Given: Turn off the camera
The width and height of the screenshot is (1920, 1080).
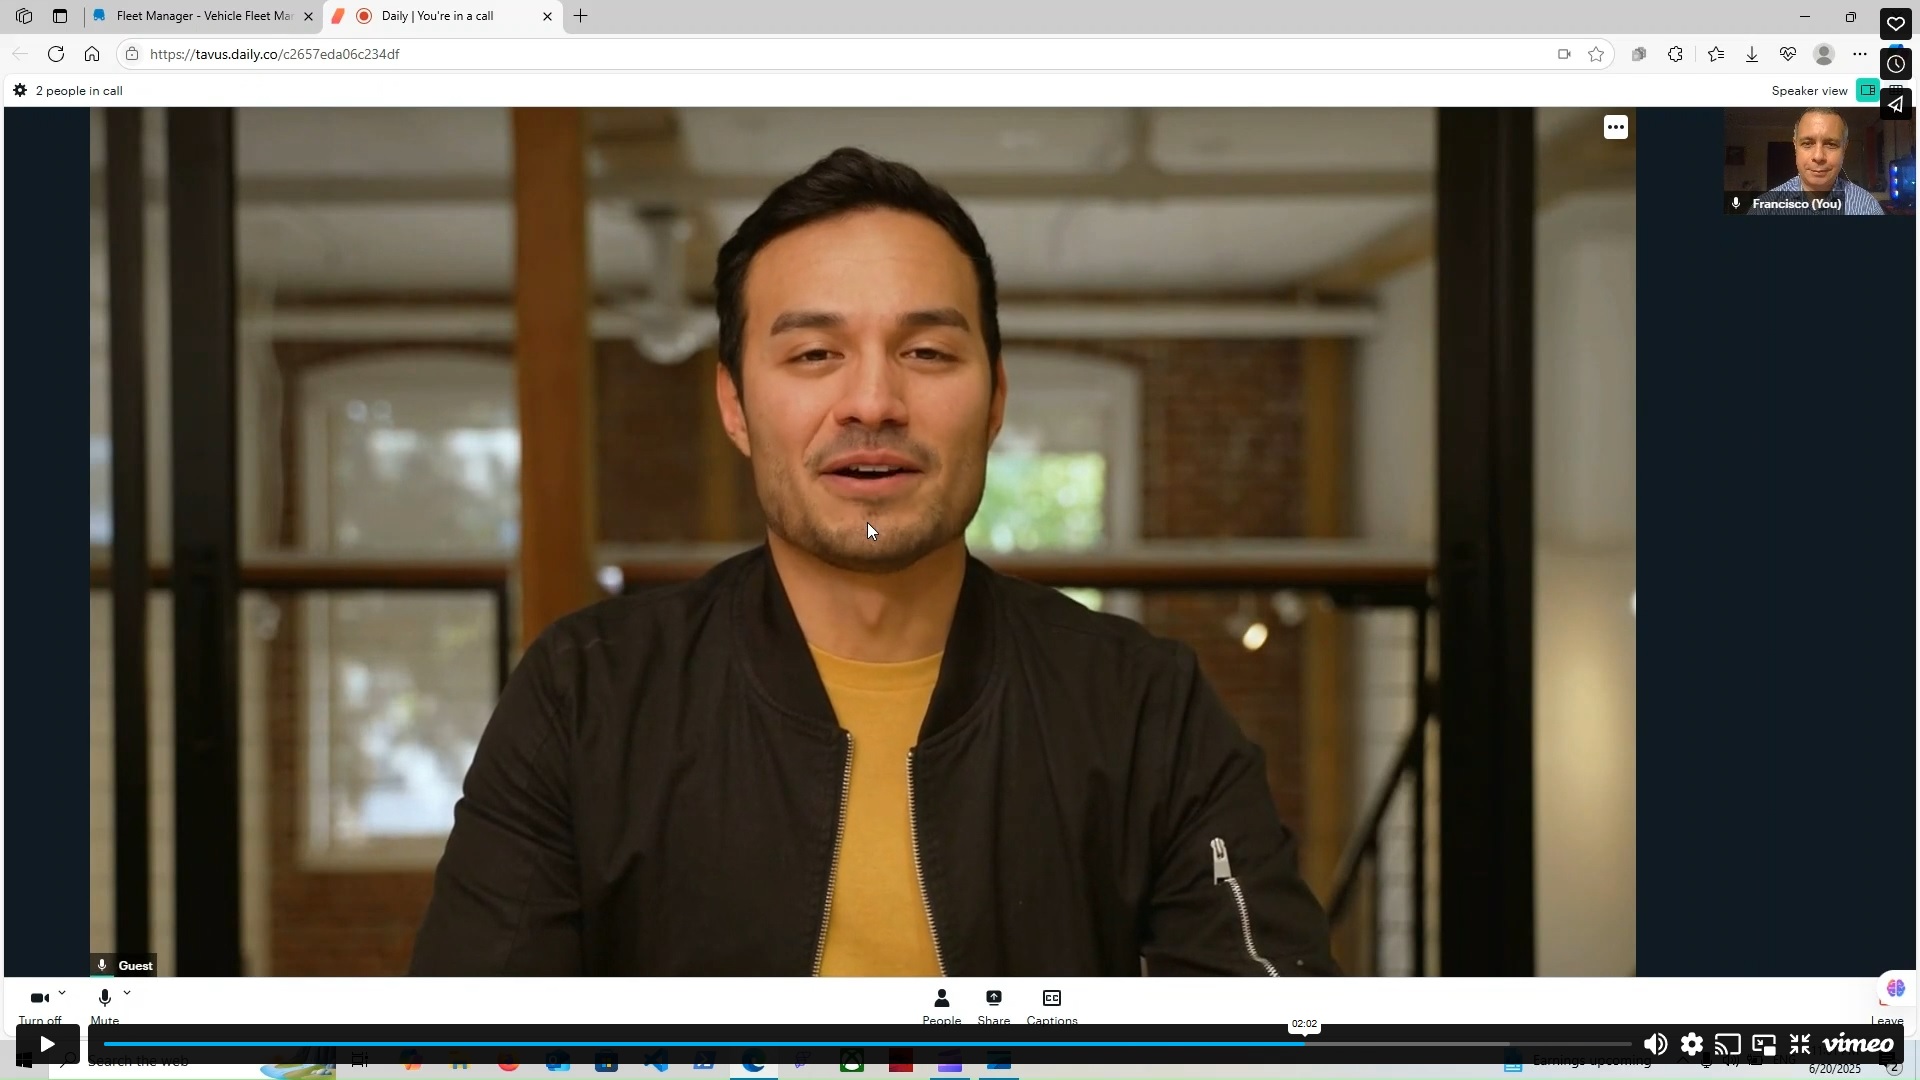Looking at the screenshot, I should (x=38, y=1000).
